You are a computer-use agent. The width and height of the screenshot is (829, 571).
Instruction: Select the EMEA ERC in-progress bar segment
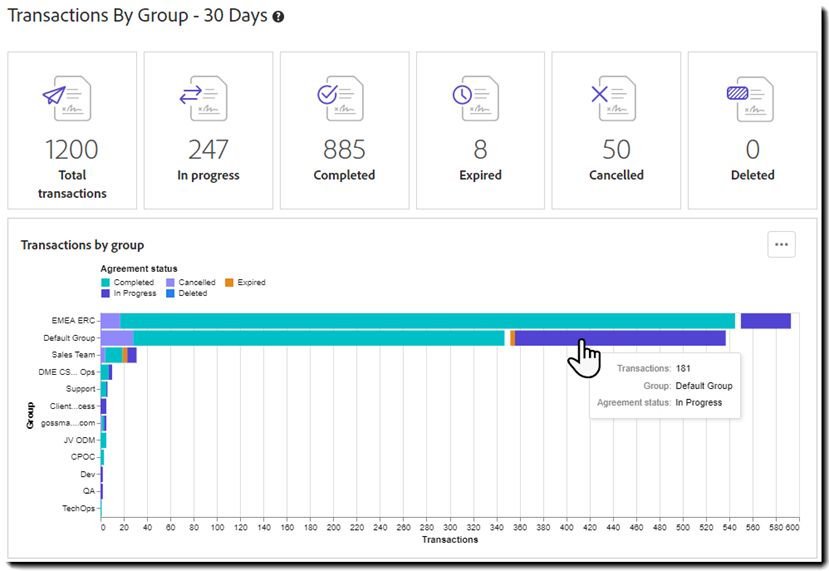pyautogui.click(x=766, y=321)
